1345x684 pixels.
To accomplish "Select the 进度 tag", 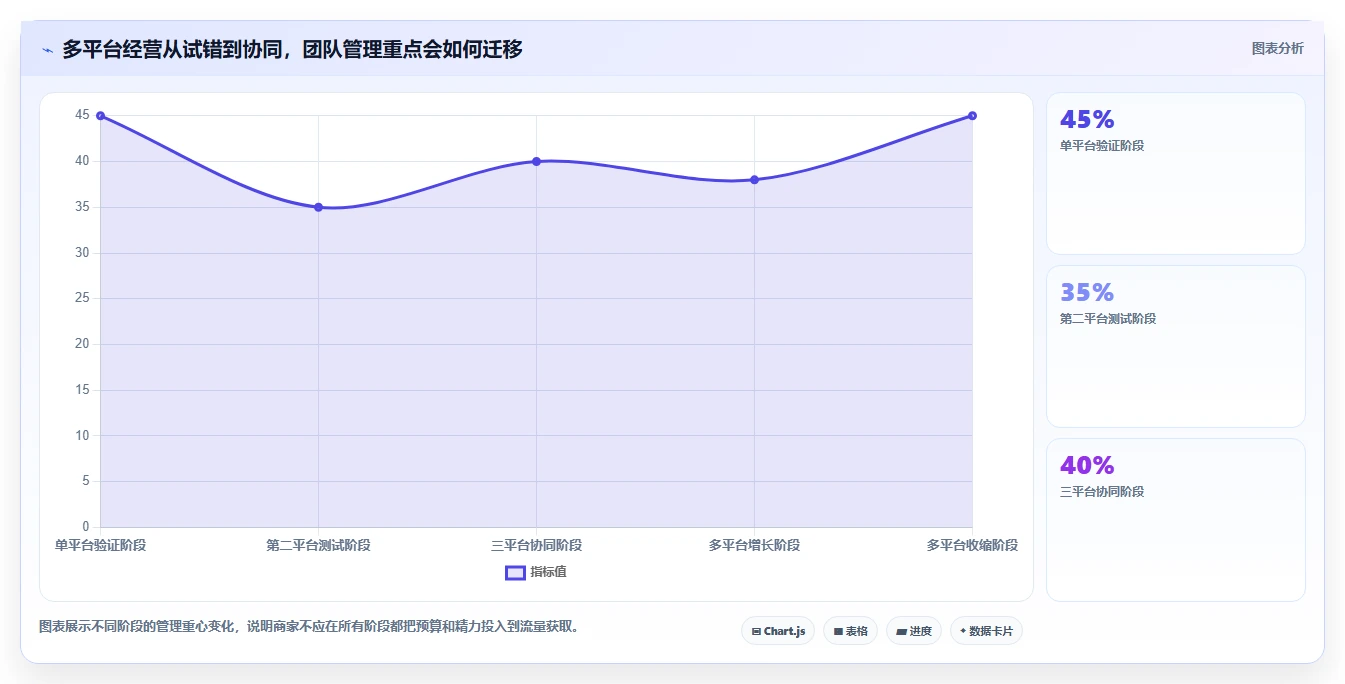I will tap(914, 631).
